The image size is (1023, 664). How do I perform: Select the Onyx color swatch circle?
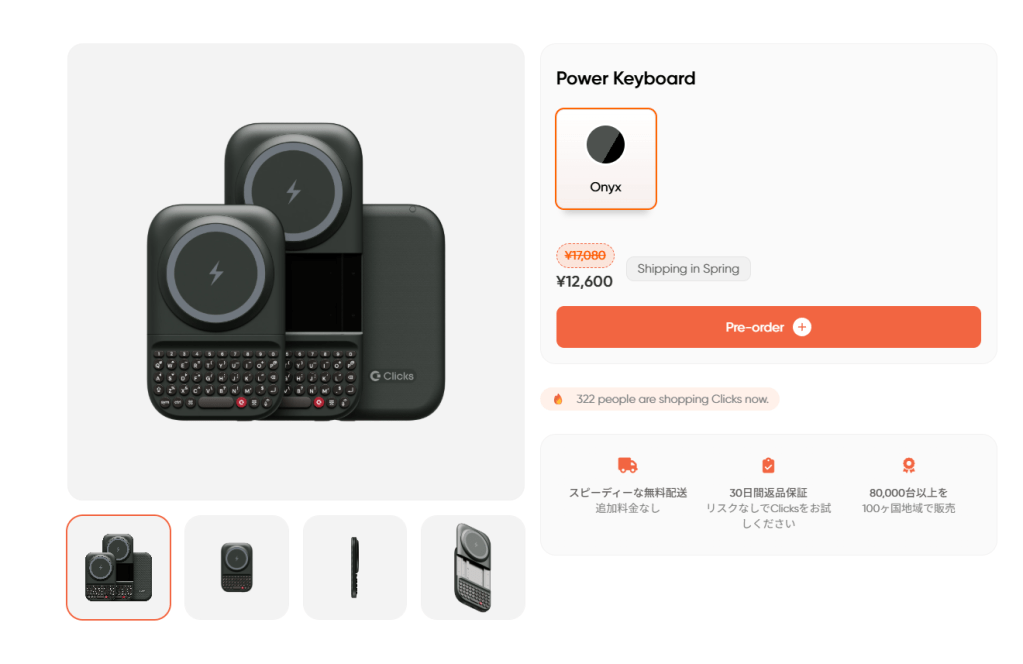pos(605,145)
